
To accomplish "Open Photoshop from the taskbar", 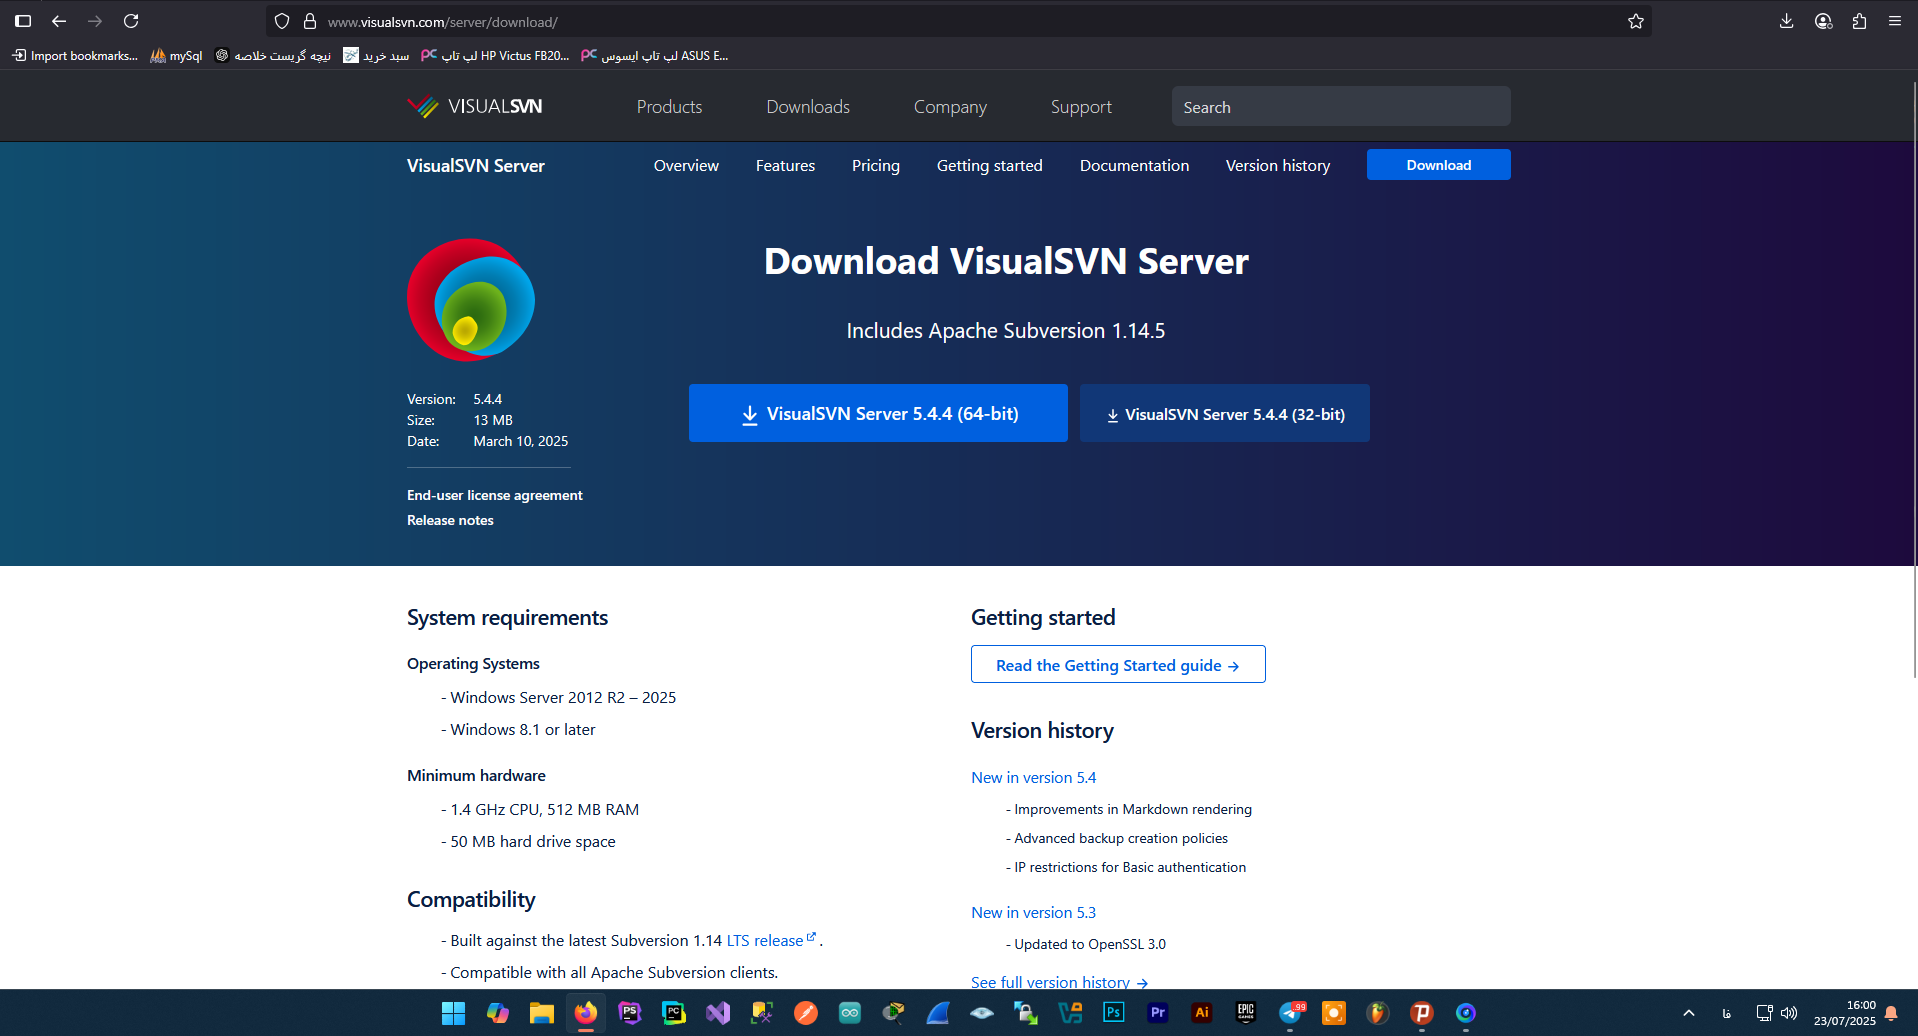I will [x=1113, y=1013].
